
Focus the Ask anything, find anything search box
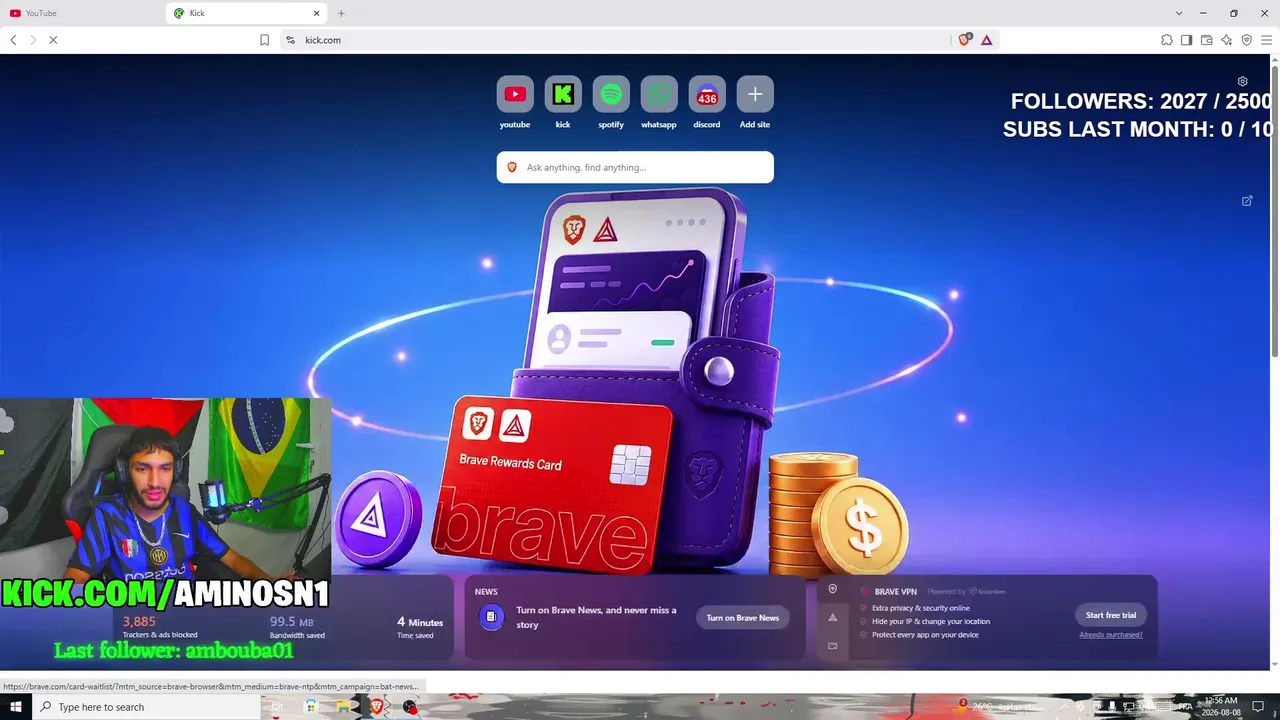click(635, 167)
